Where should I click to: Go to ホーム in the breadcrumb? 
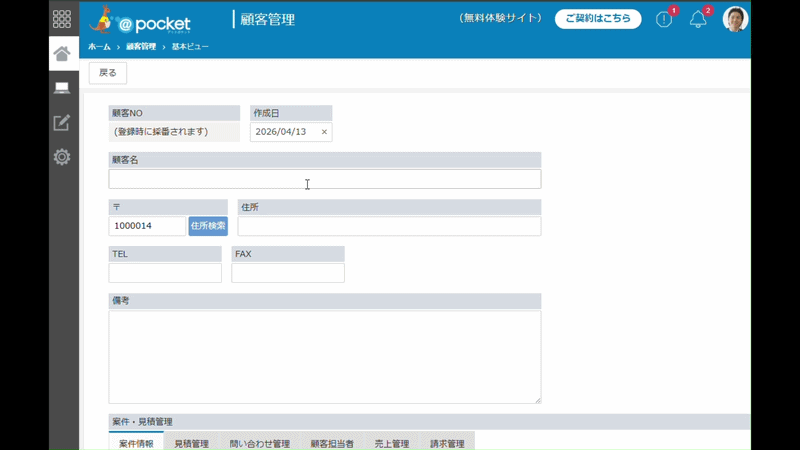click(99, 46)
